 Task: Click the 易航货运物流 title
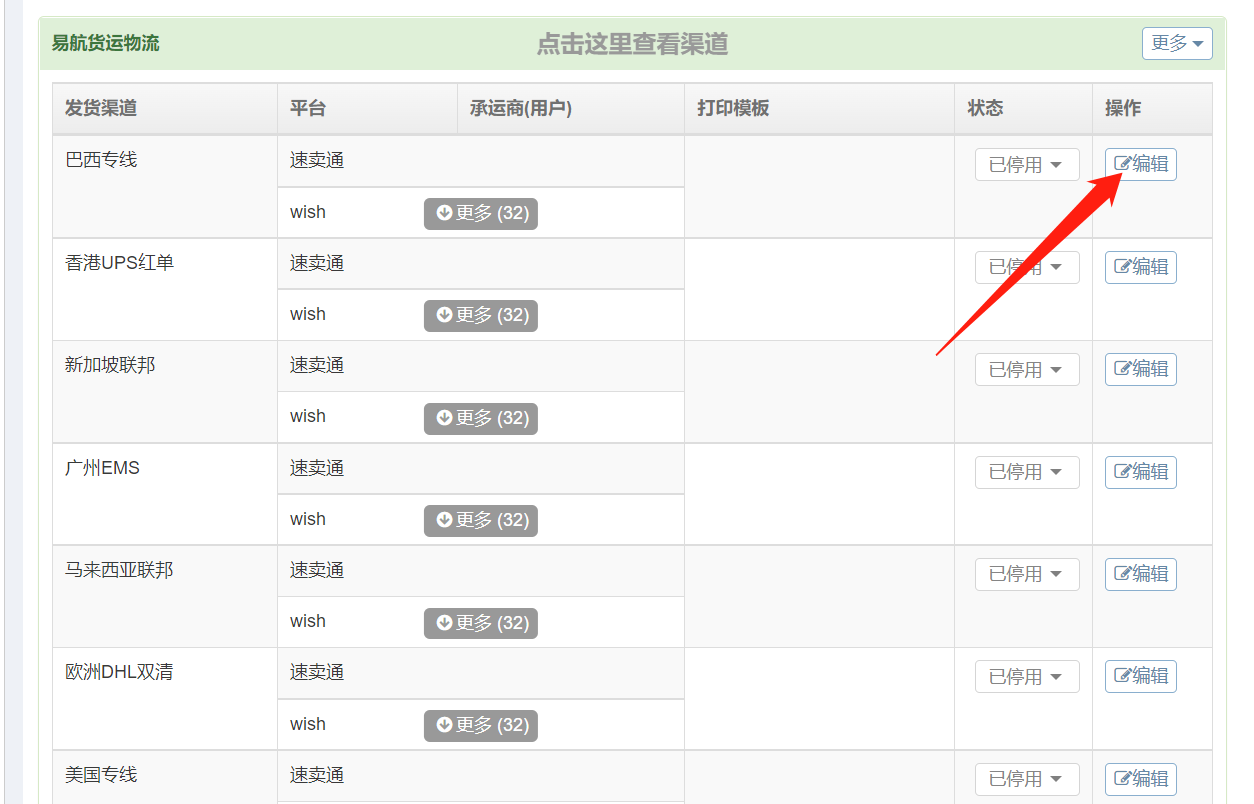tap(105, 43)
